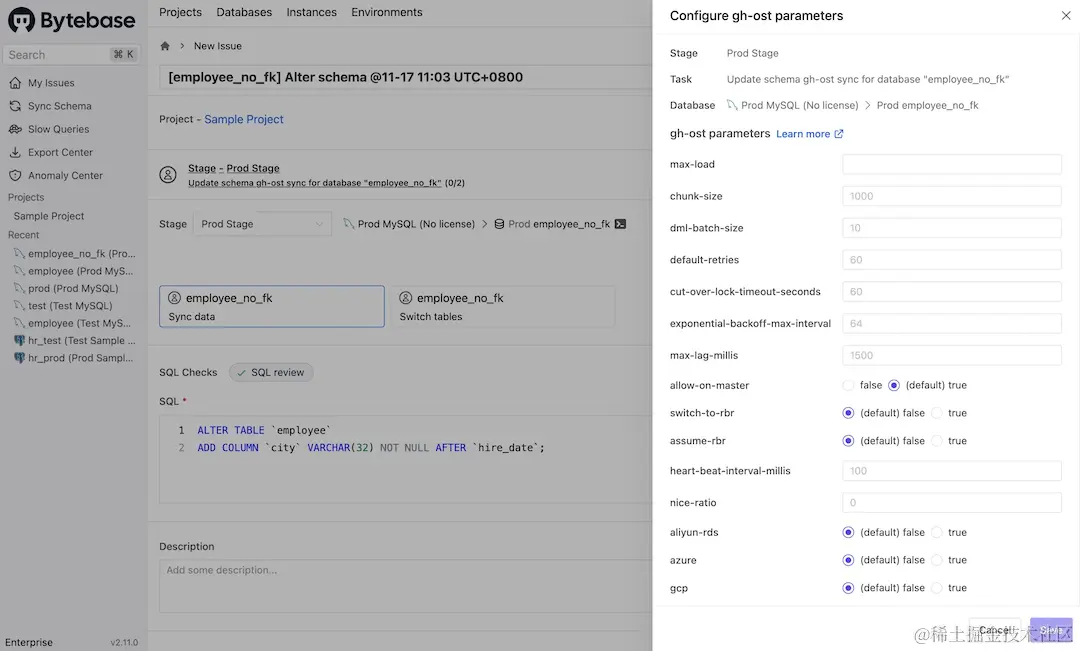The width and height of the screenshot is (1080, 651).
Task: Click the Bytebase logo
Action: (x=71, y=21)
